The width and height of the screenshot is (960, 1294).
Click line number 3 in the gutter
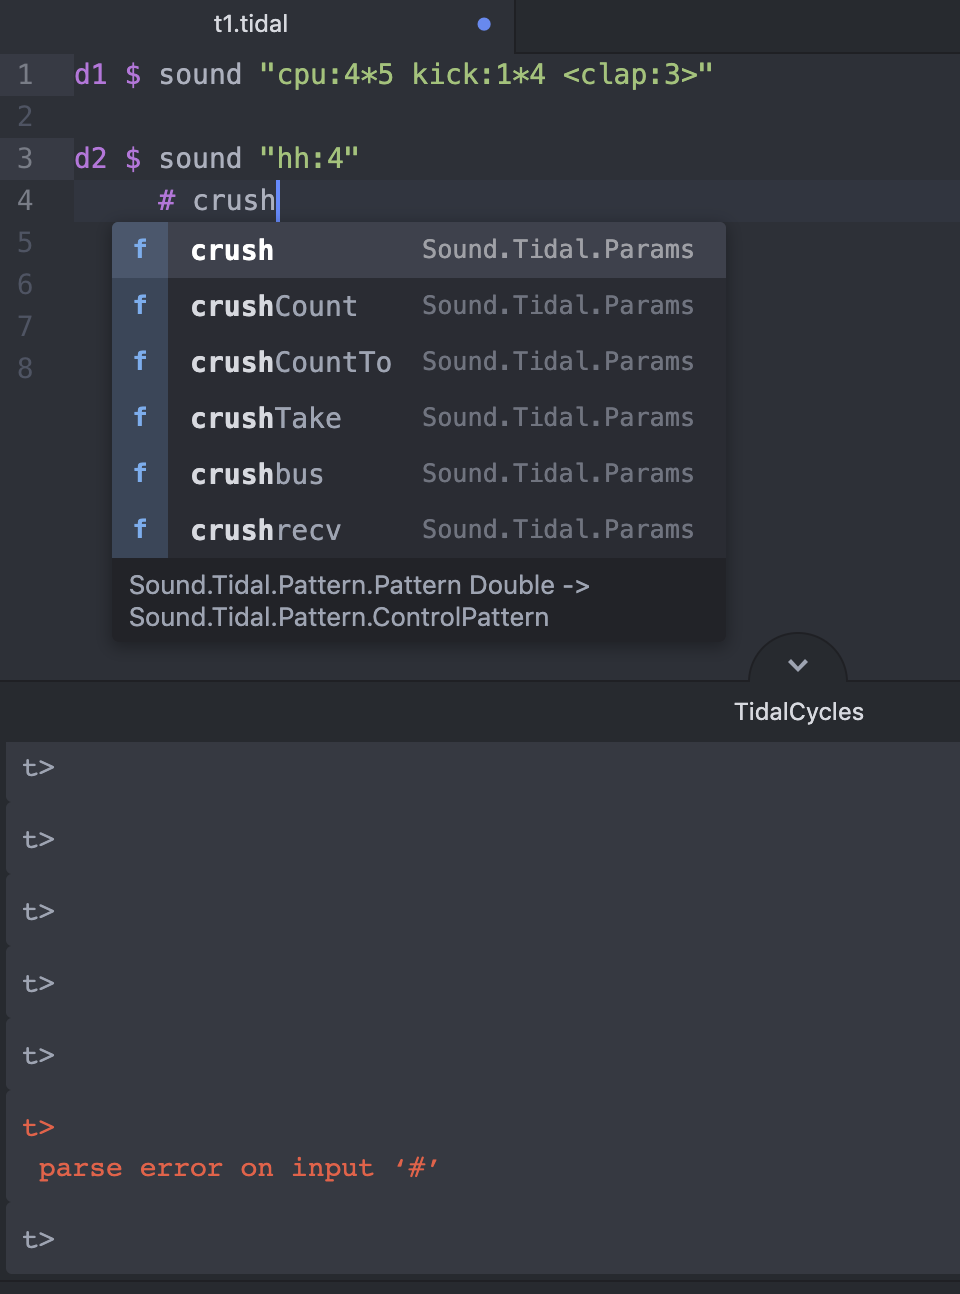25,159
